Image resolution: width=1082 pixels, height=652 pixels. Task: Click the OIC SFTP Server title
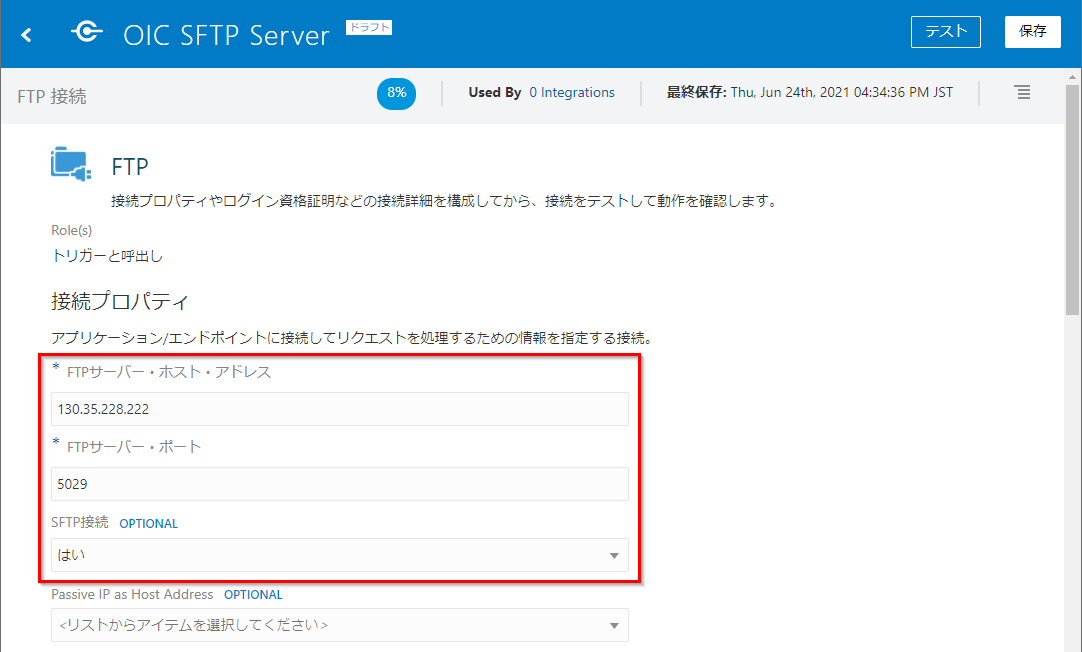[226, 36]
